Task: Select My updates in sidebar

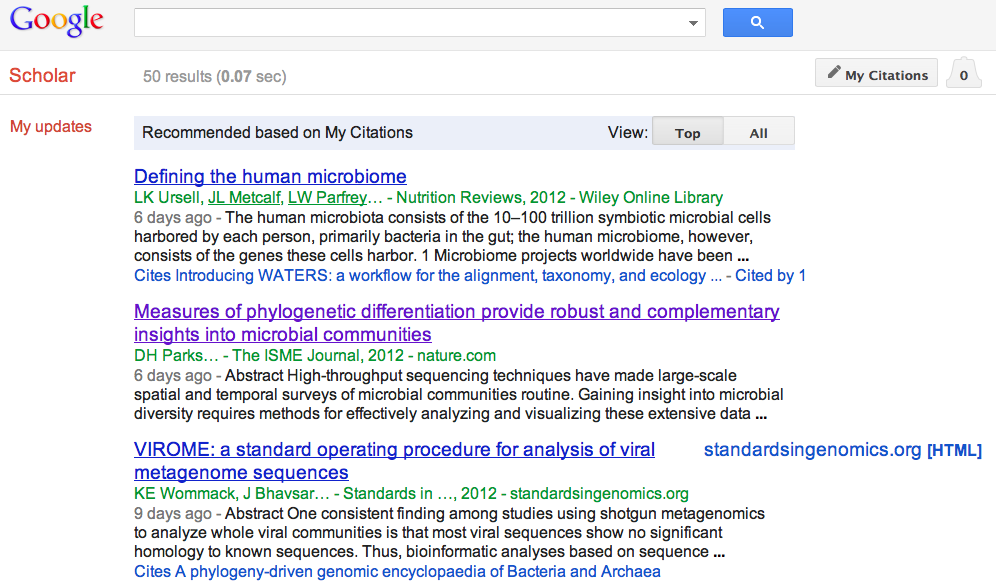Action: (51, 126)
